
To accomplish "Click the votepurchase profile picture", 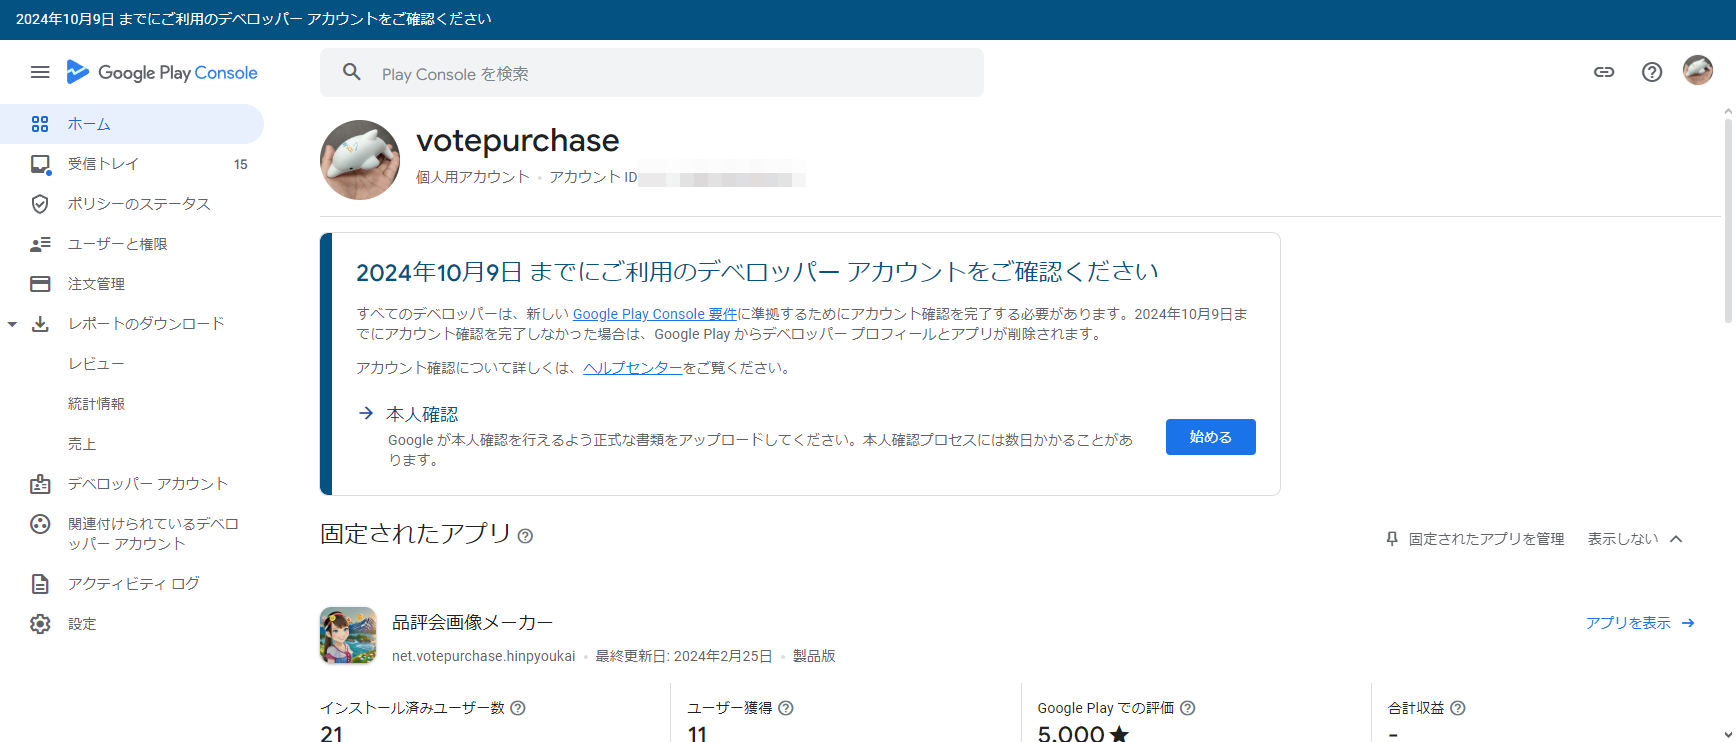I will 360,160.
